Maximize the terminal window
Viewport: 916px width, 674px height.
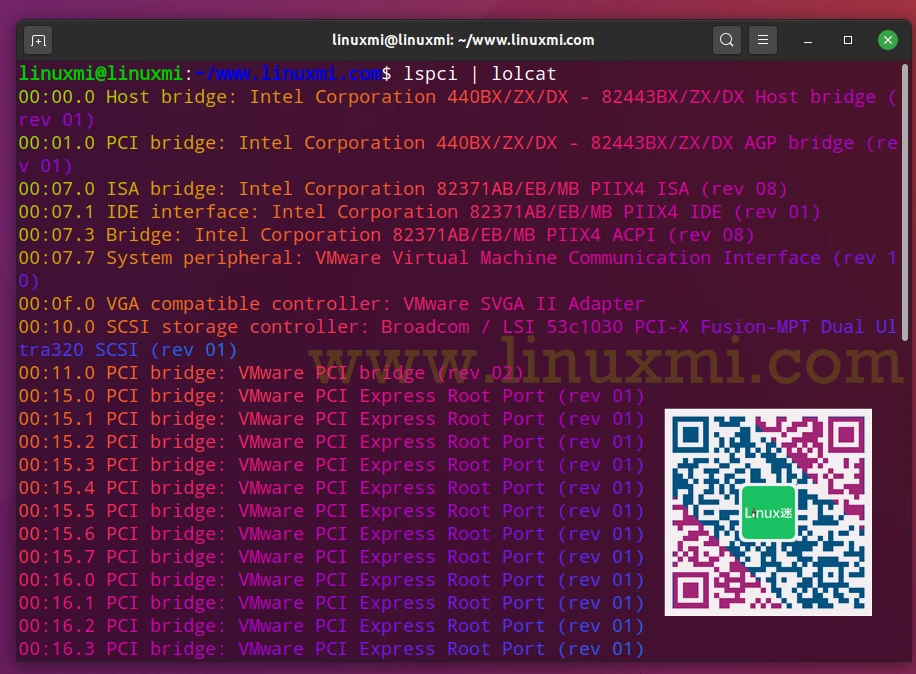pos(848,40)
